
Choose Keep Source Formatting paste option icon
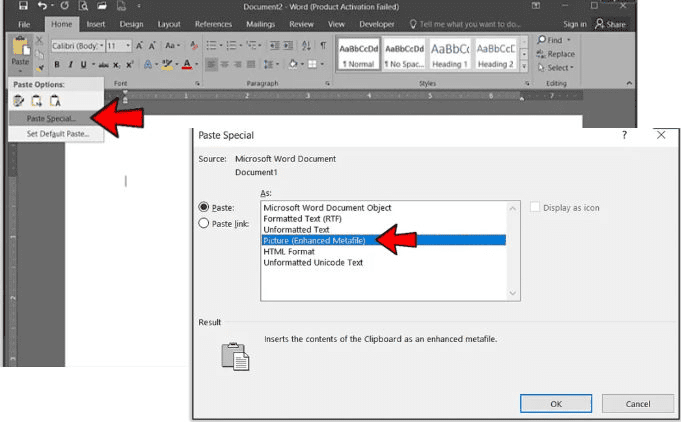(19, 100)
